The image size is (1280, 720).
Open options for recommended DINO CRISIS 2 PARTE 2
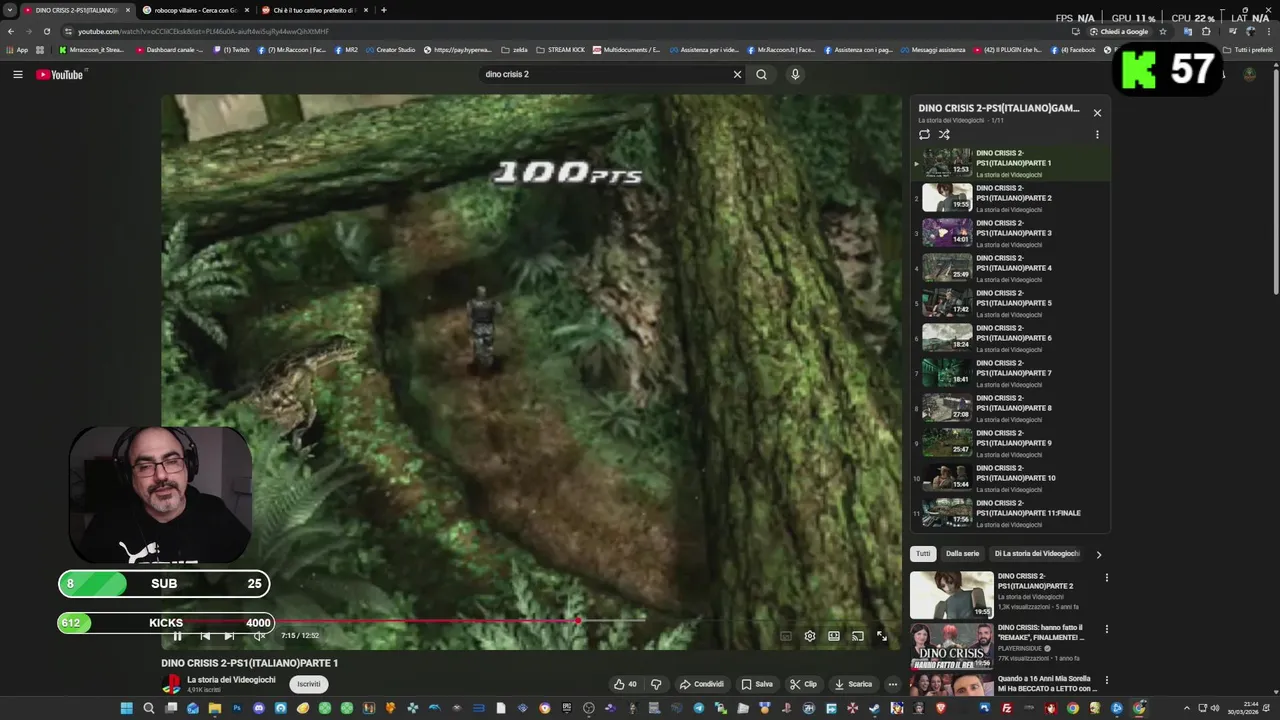pos(1106,578)
